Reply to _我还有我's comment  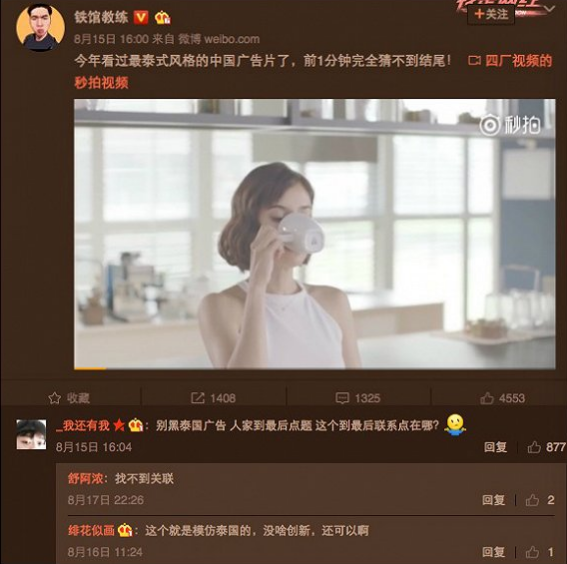[x=495, y=447]
